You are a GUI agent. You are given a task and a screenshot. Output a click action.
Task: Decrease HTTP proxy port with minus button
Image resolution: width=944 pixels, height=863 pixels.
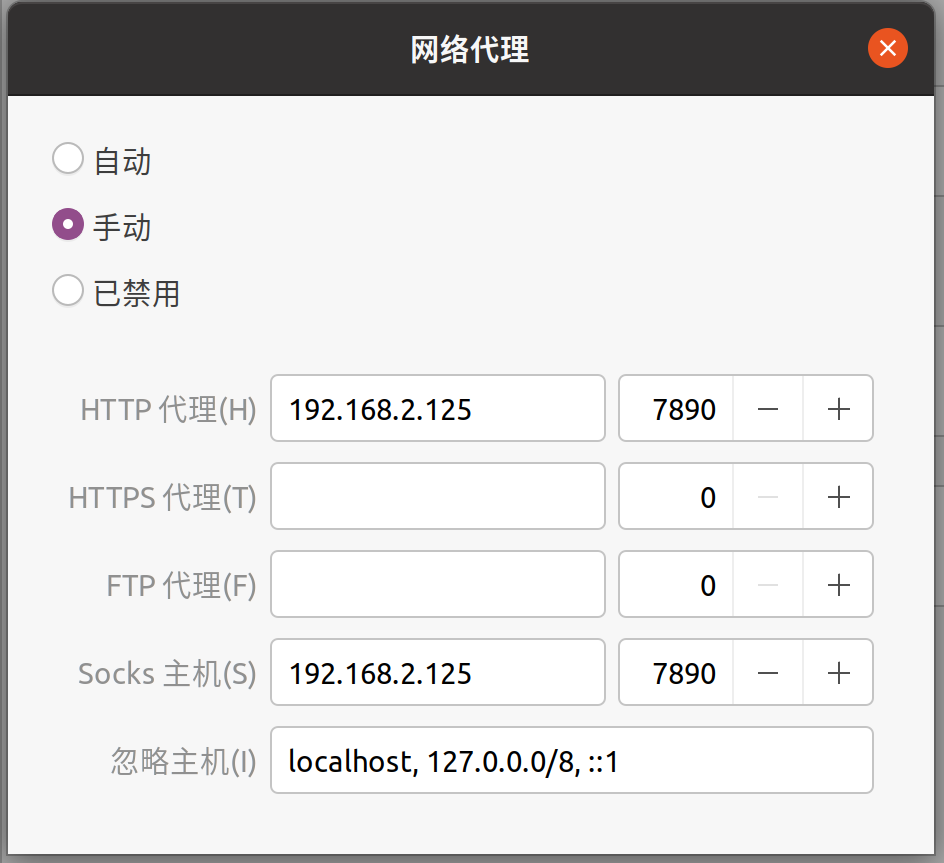tap(768, 408)
